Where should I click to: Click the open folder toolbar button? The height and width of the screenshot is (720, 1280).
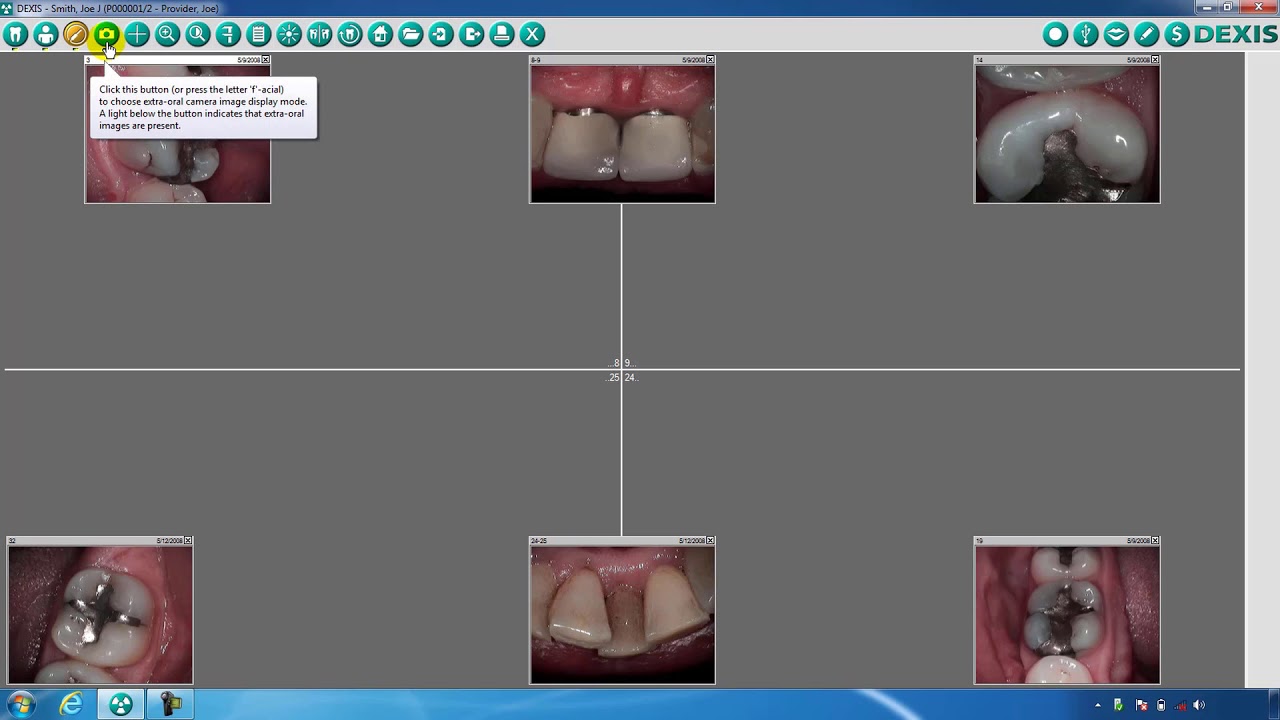tap(411, 35)
